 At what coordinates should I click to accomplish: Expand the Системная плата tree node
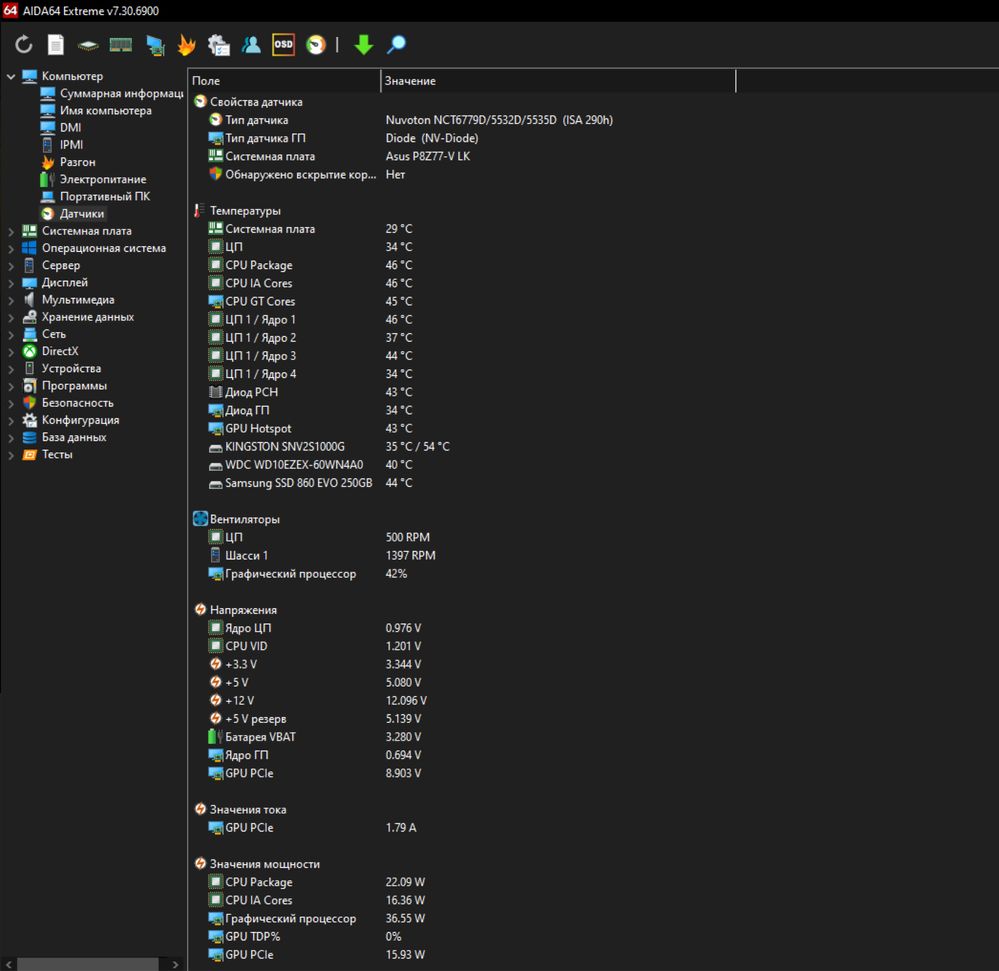(x=11, y=231)
